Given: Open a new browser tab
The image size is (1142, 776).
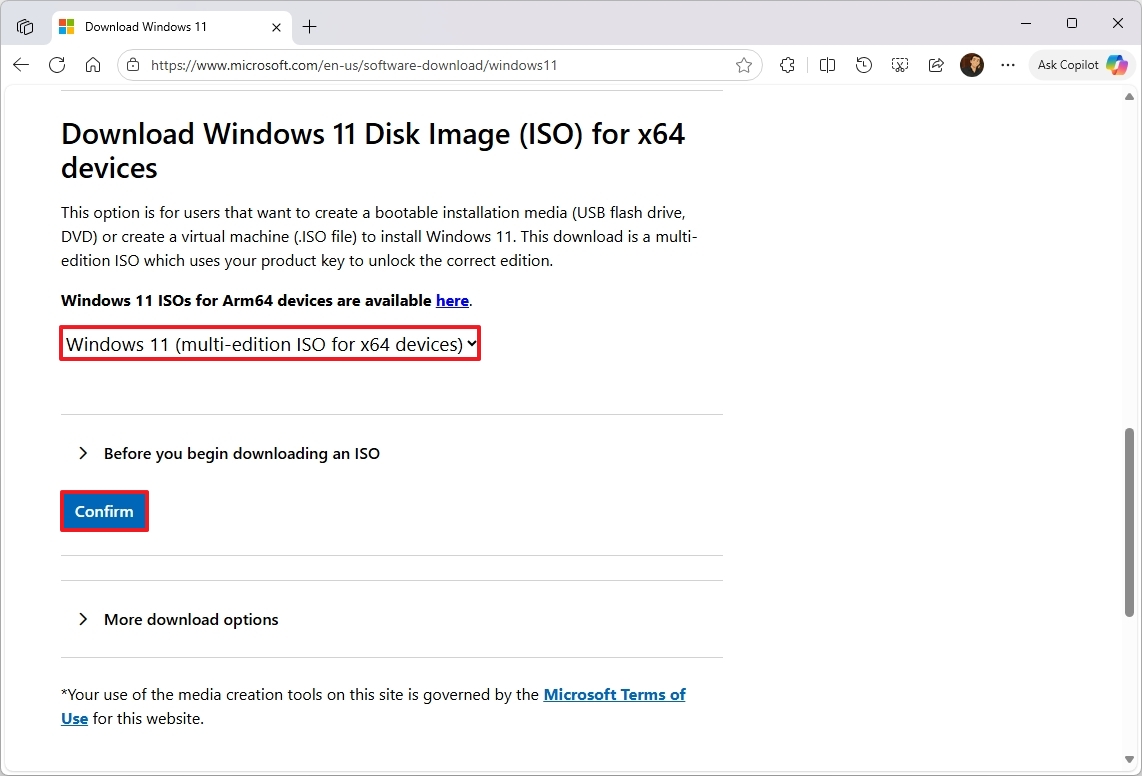Looking at the screenshot, I should tap(310, 27).
